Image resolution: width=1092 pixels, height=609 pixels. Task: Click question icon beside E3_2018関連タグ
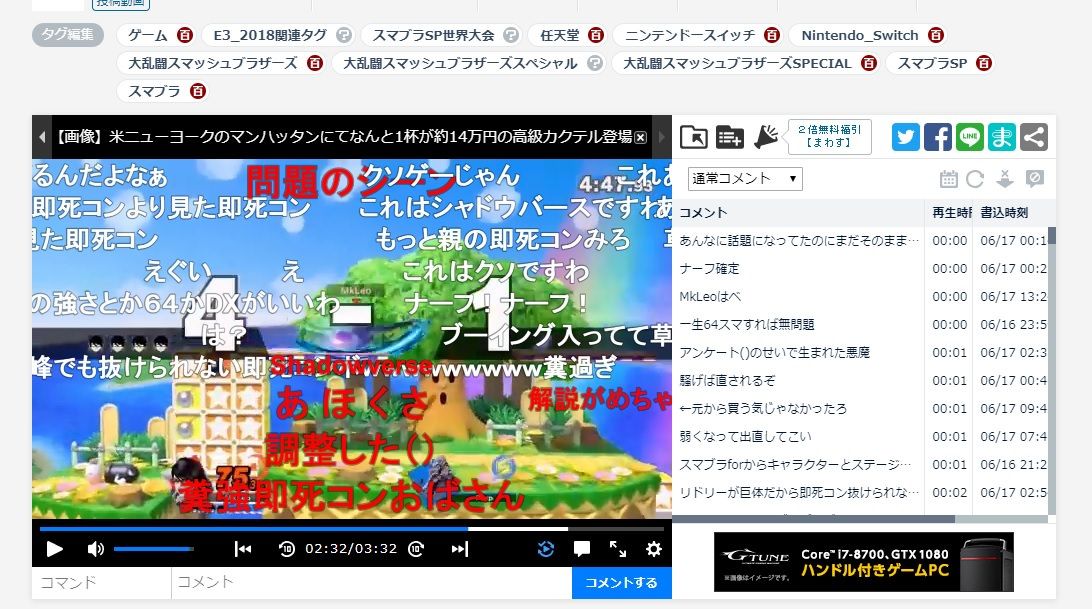pyautogui.click(x=343, y=35)
